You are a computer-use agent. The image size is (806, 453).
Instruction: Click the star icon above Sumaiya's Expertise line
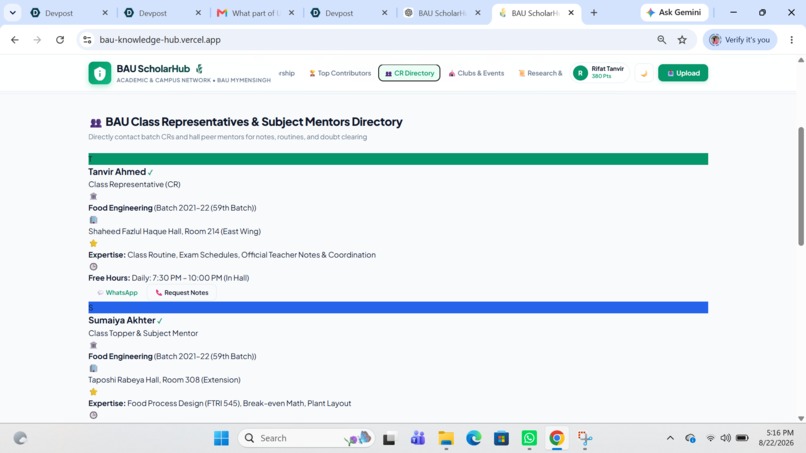[x=93, y=392]
